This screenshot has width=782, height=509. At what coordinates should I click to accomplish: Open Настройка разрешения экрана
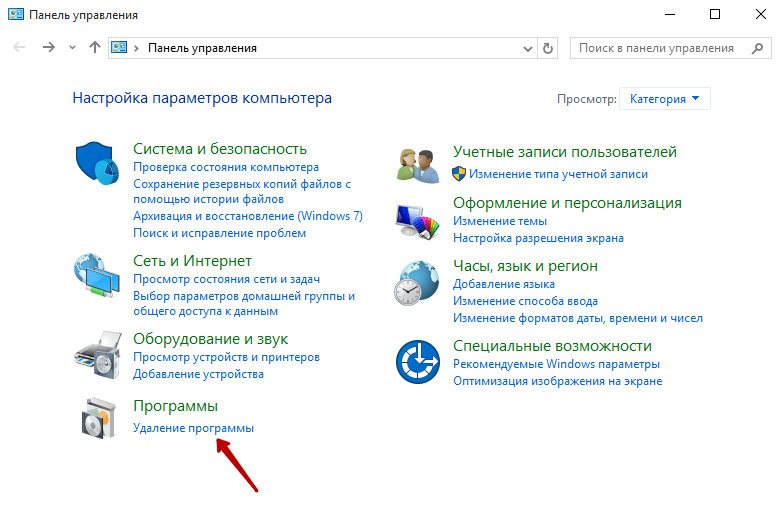538,238
